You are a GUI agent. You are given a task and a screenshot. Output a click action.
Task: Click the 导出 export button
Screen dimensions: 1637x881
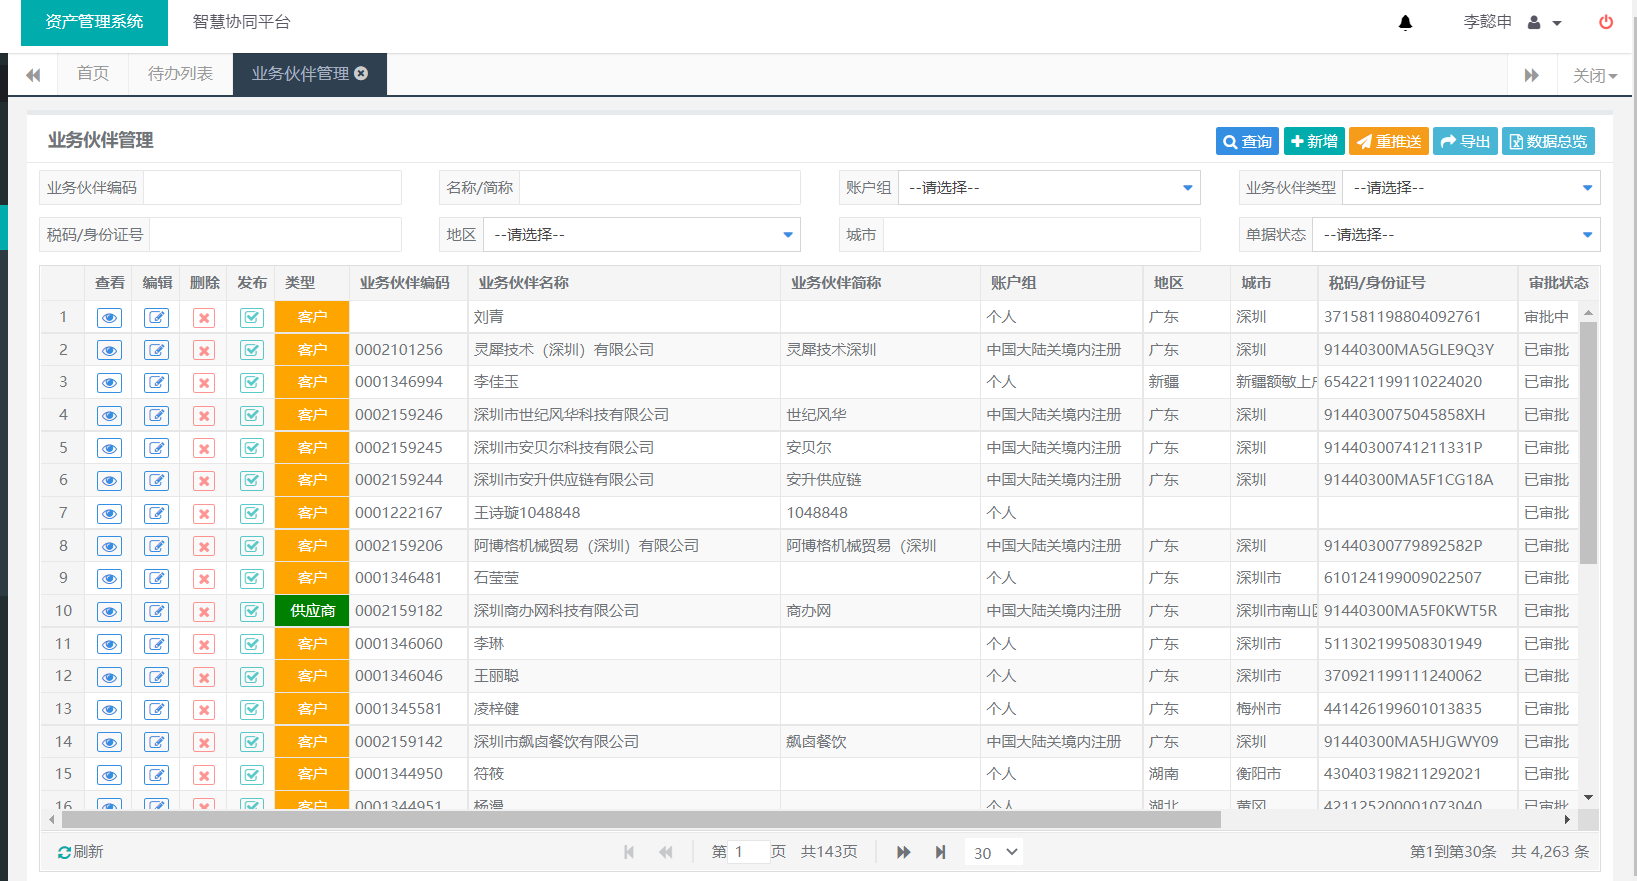tap(1465, 141)
